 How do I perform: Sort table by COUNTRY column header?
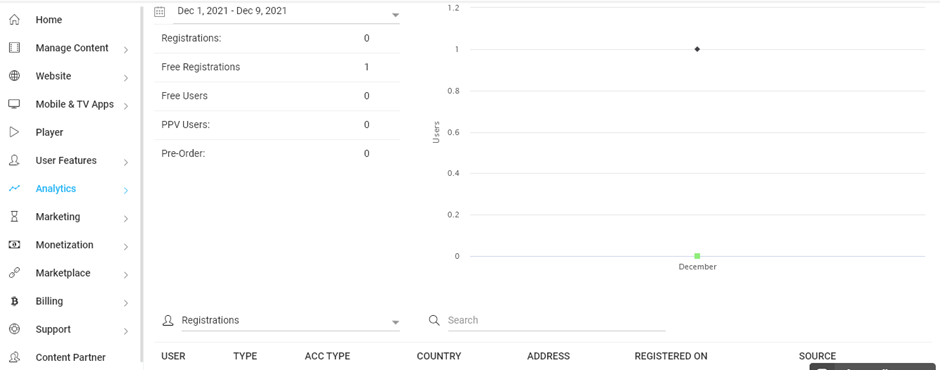[439, 356]
